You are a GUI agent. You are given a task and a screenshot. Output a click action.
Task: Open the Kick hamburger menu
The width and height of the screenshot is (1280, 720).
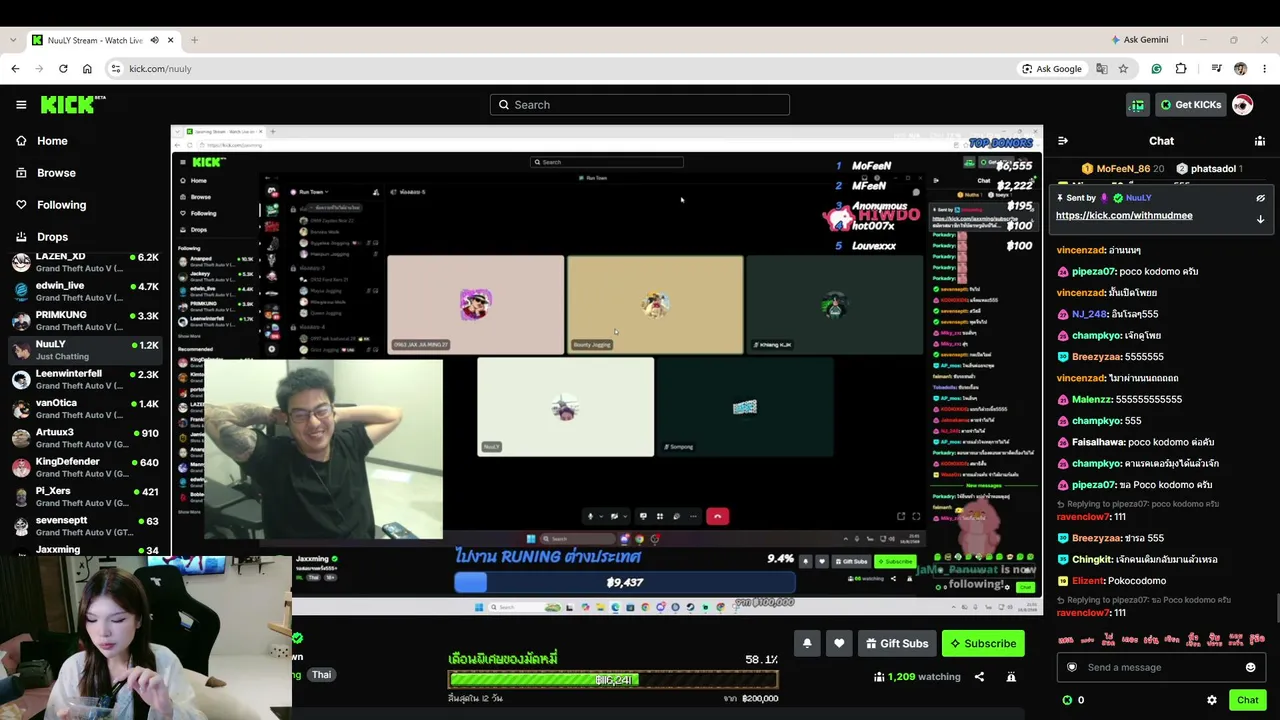[x=21, y=105]
